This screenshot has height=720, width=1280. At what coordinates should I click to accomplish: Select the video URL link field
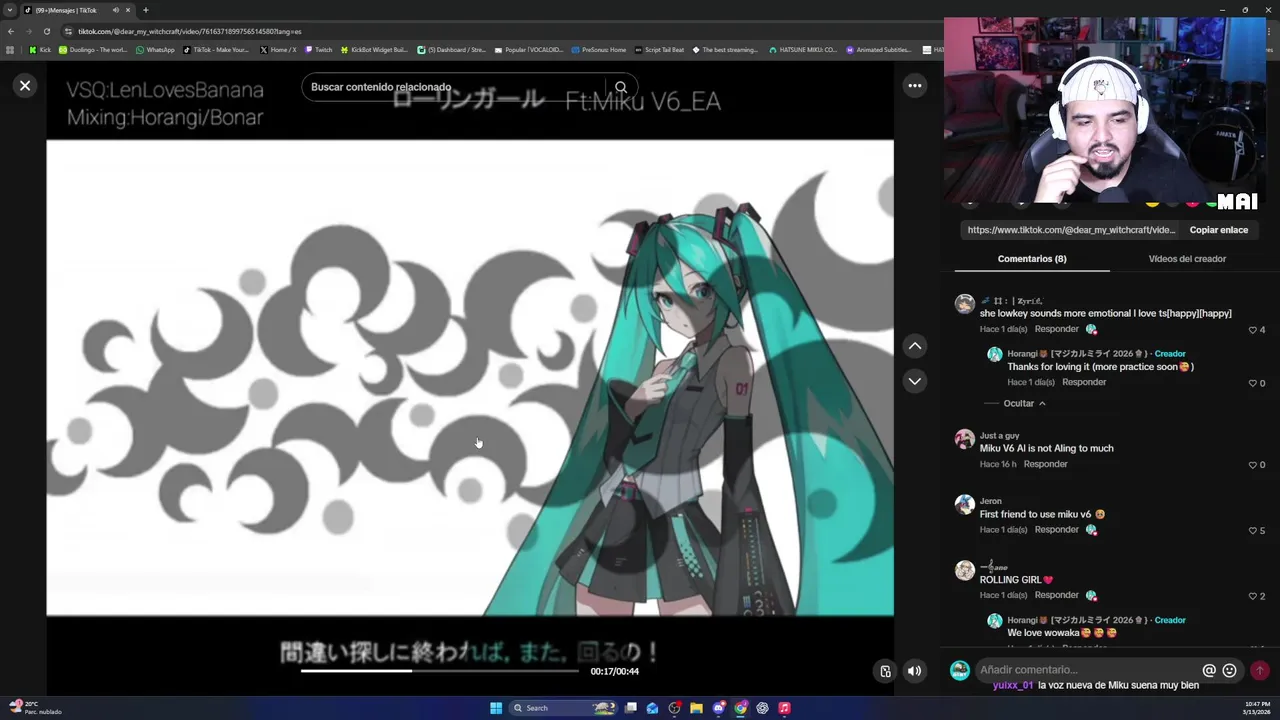pyautogui.click(x=1071, y=230)
